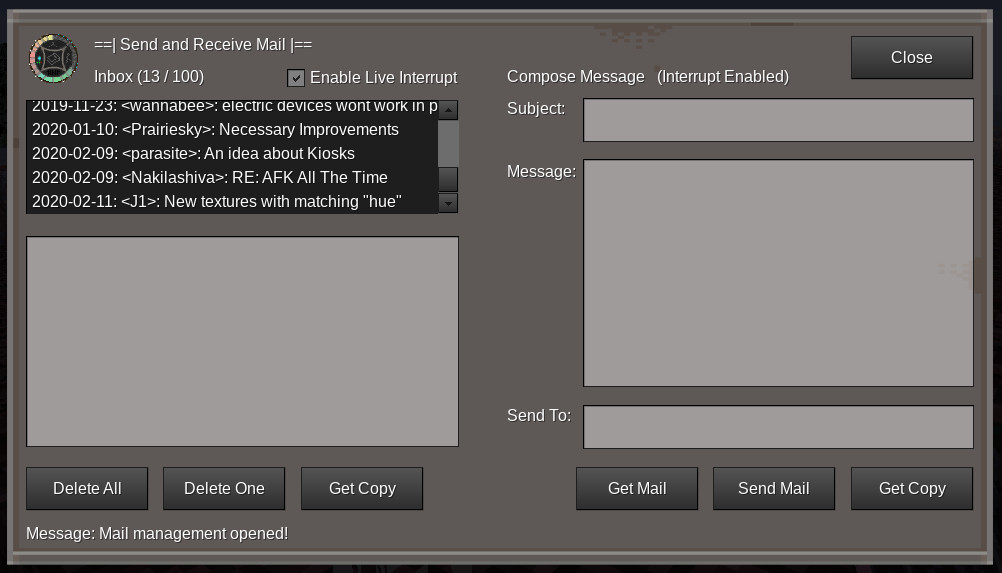The width and height of the screenshot is (1002, 573).
Task: Open Nakilashiva's RE: AFK All The Time
Action: (x=210, y=178)
